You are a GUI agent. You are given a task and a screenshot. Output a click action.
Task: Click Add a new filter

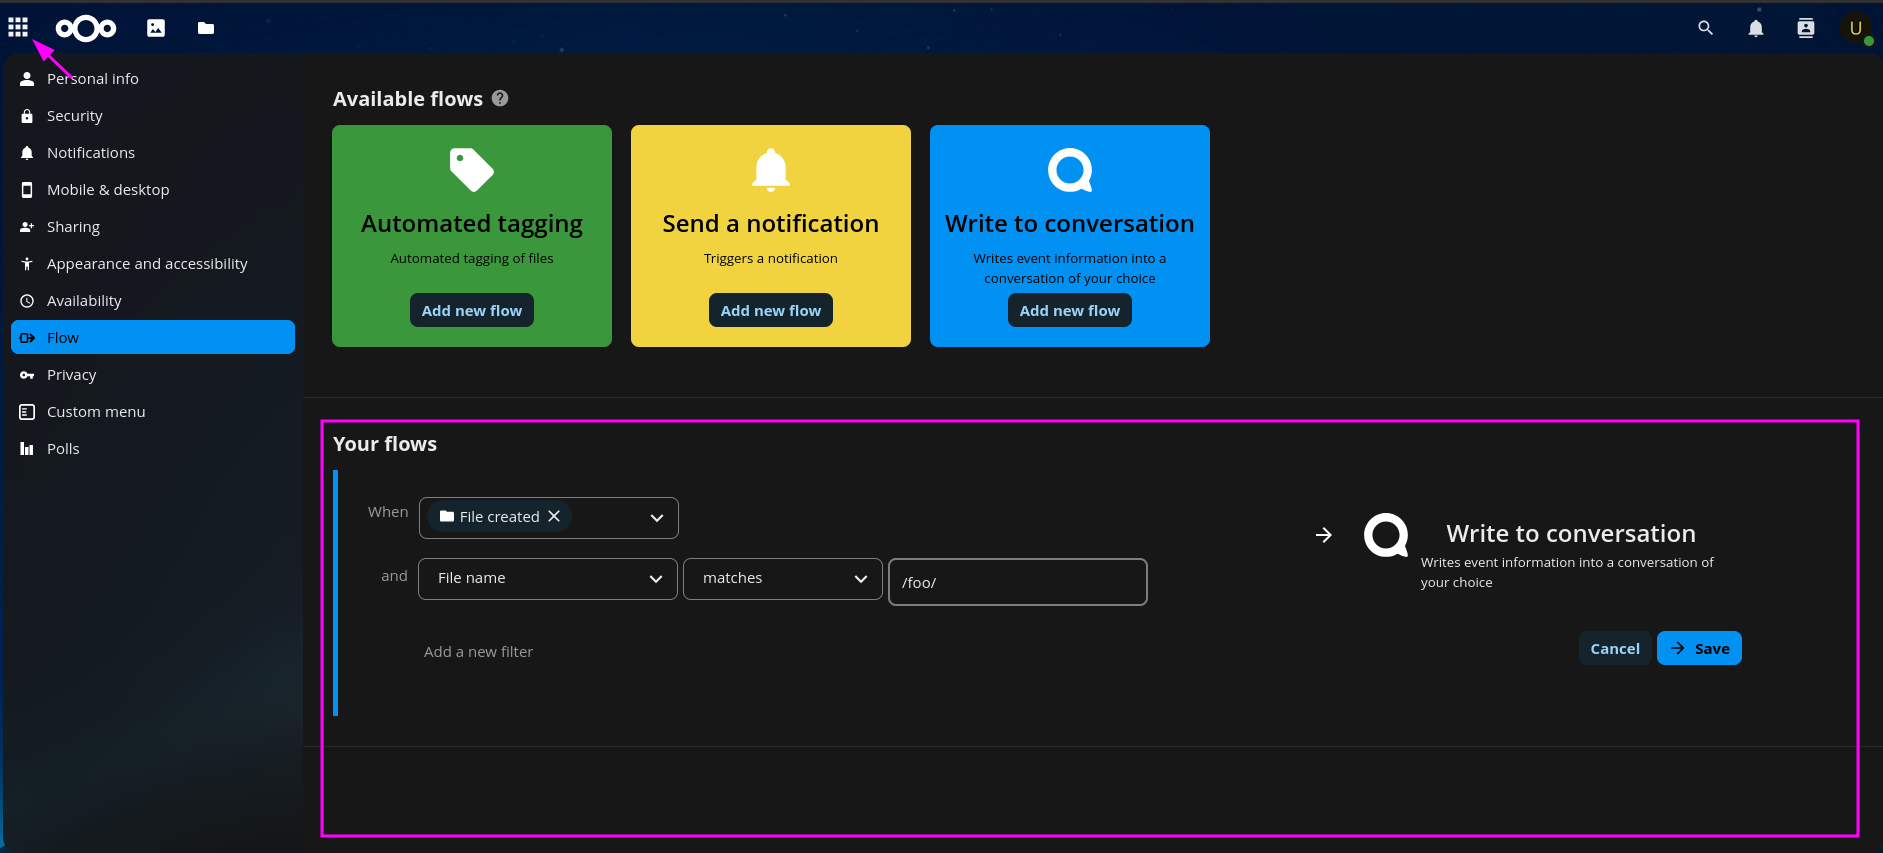[x=478, y=652]
